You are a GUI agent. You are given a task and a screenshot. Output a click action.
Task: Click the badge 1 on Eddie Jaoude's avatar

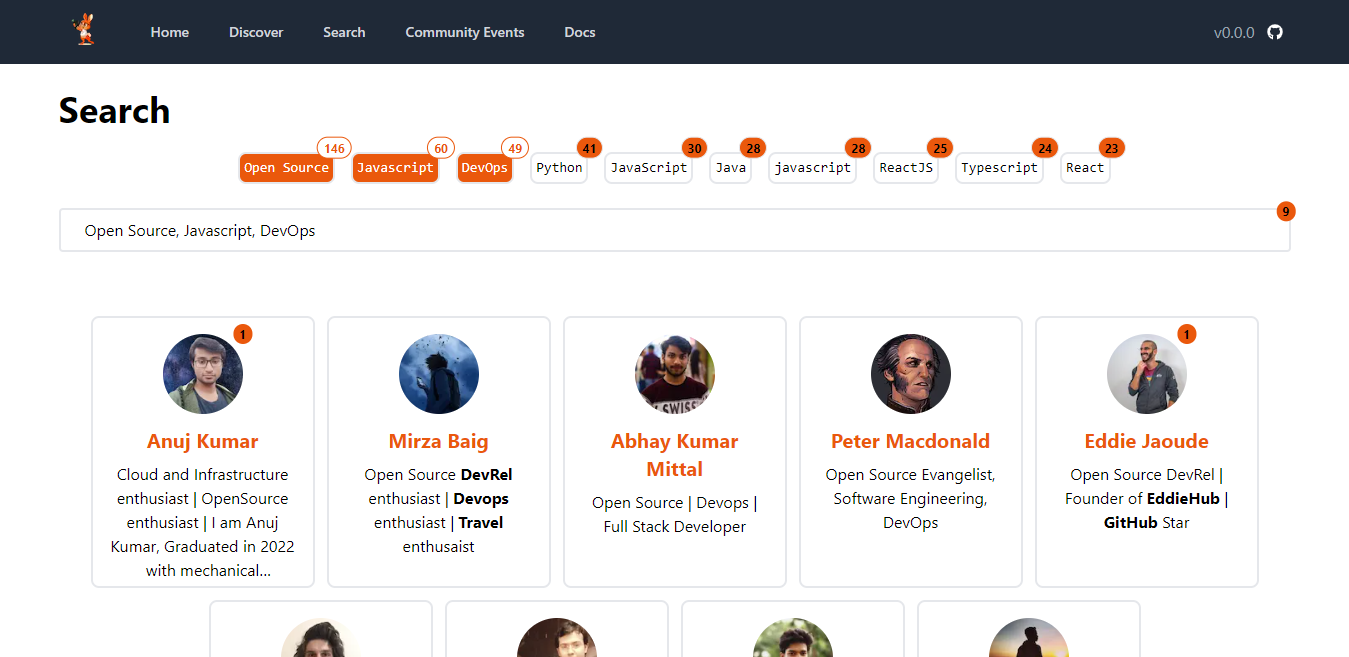coord(1187,334)
